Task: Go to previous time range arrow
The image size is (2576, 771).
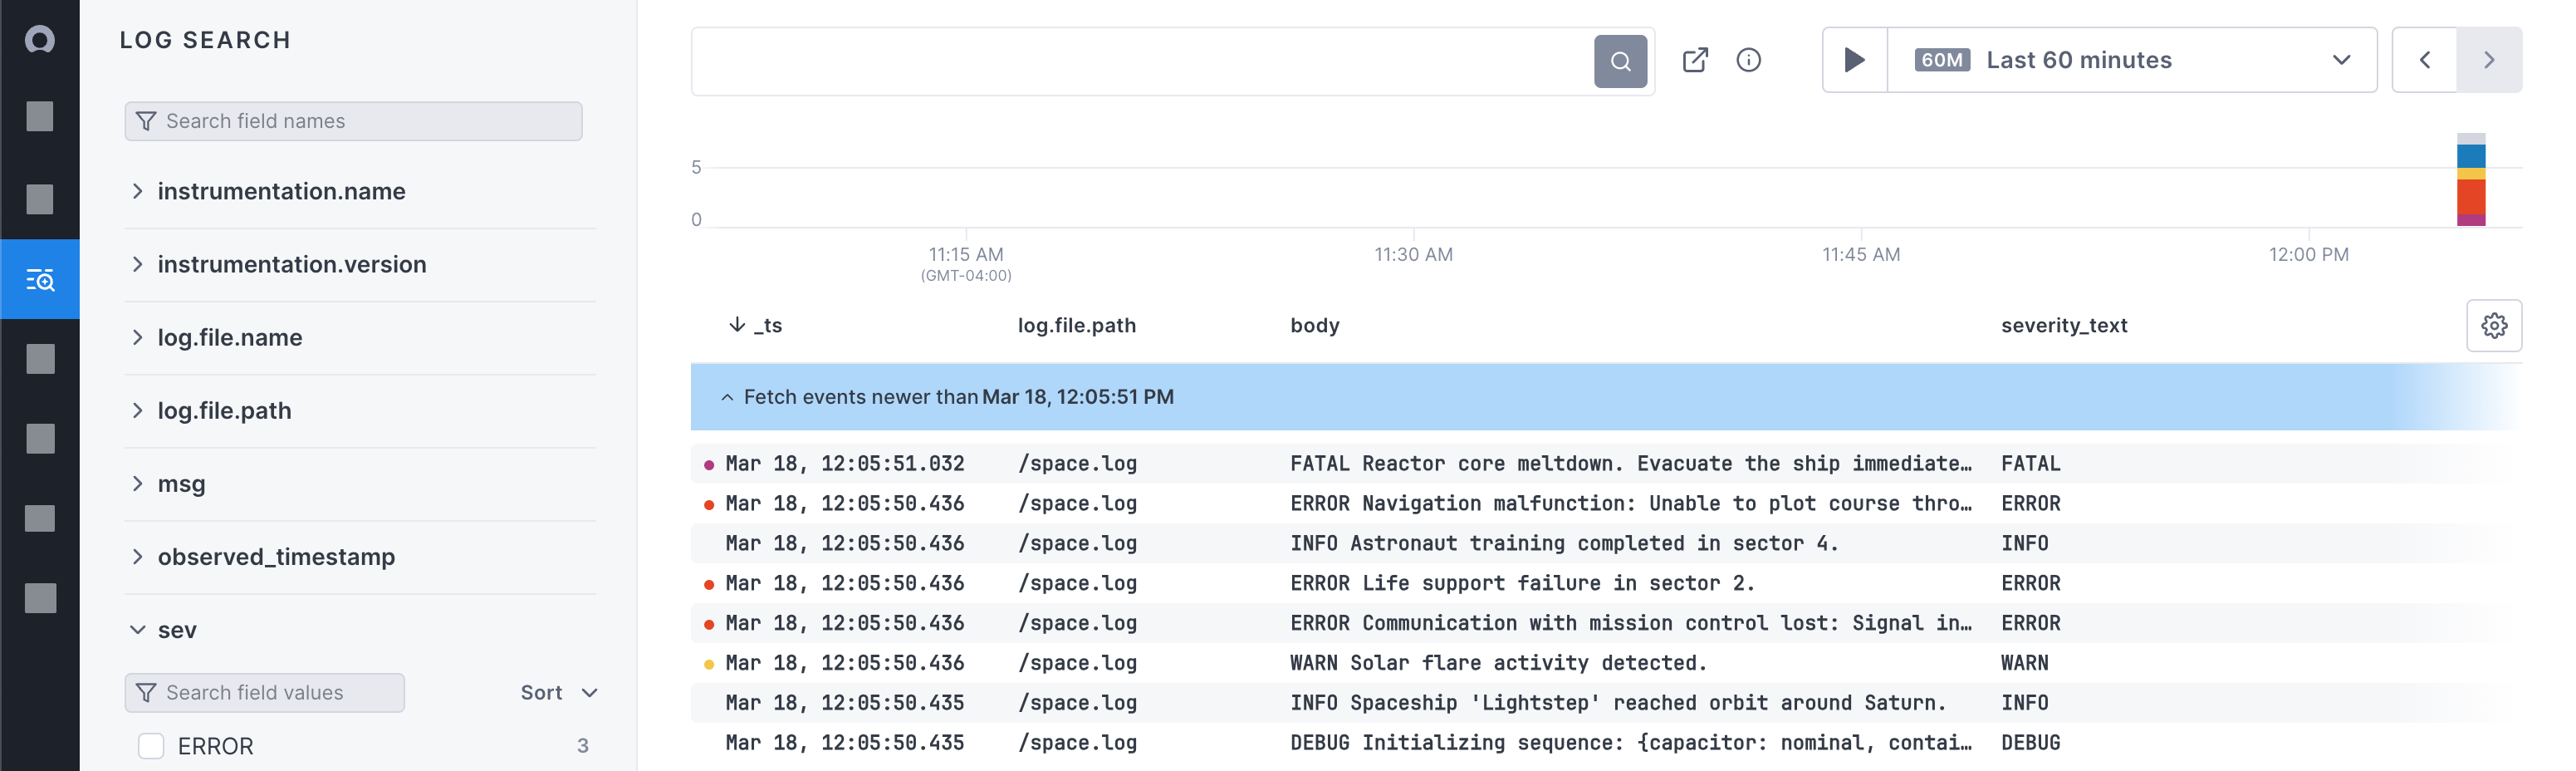Action: click(x=2424, y=60)
